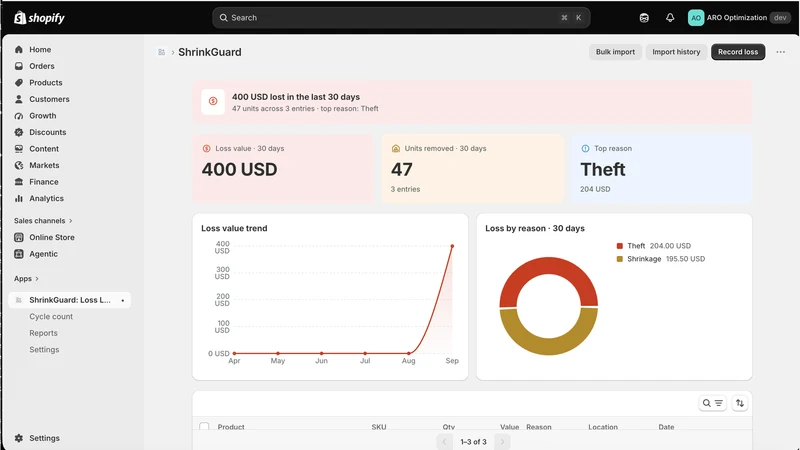Click the search magnifier icon in top bar
The height and width of the screenshot is (450, 800).
(x=223, y=18)
